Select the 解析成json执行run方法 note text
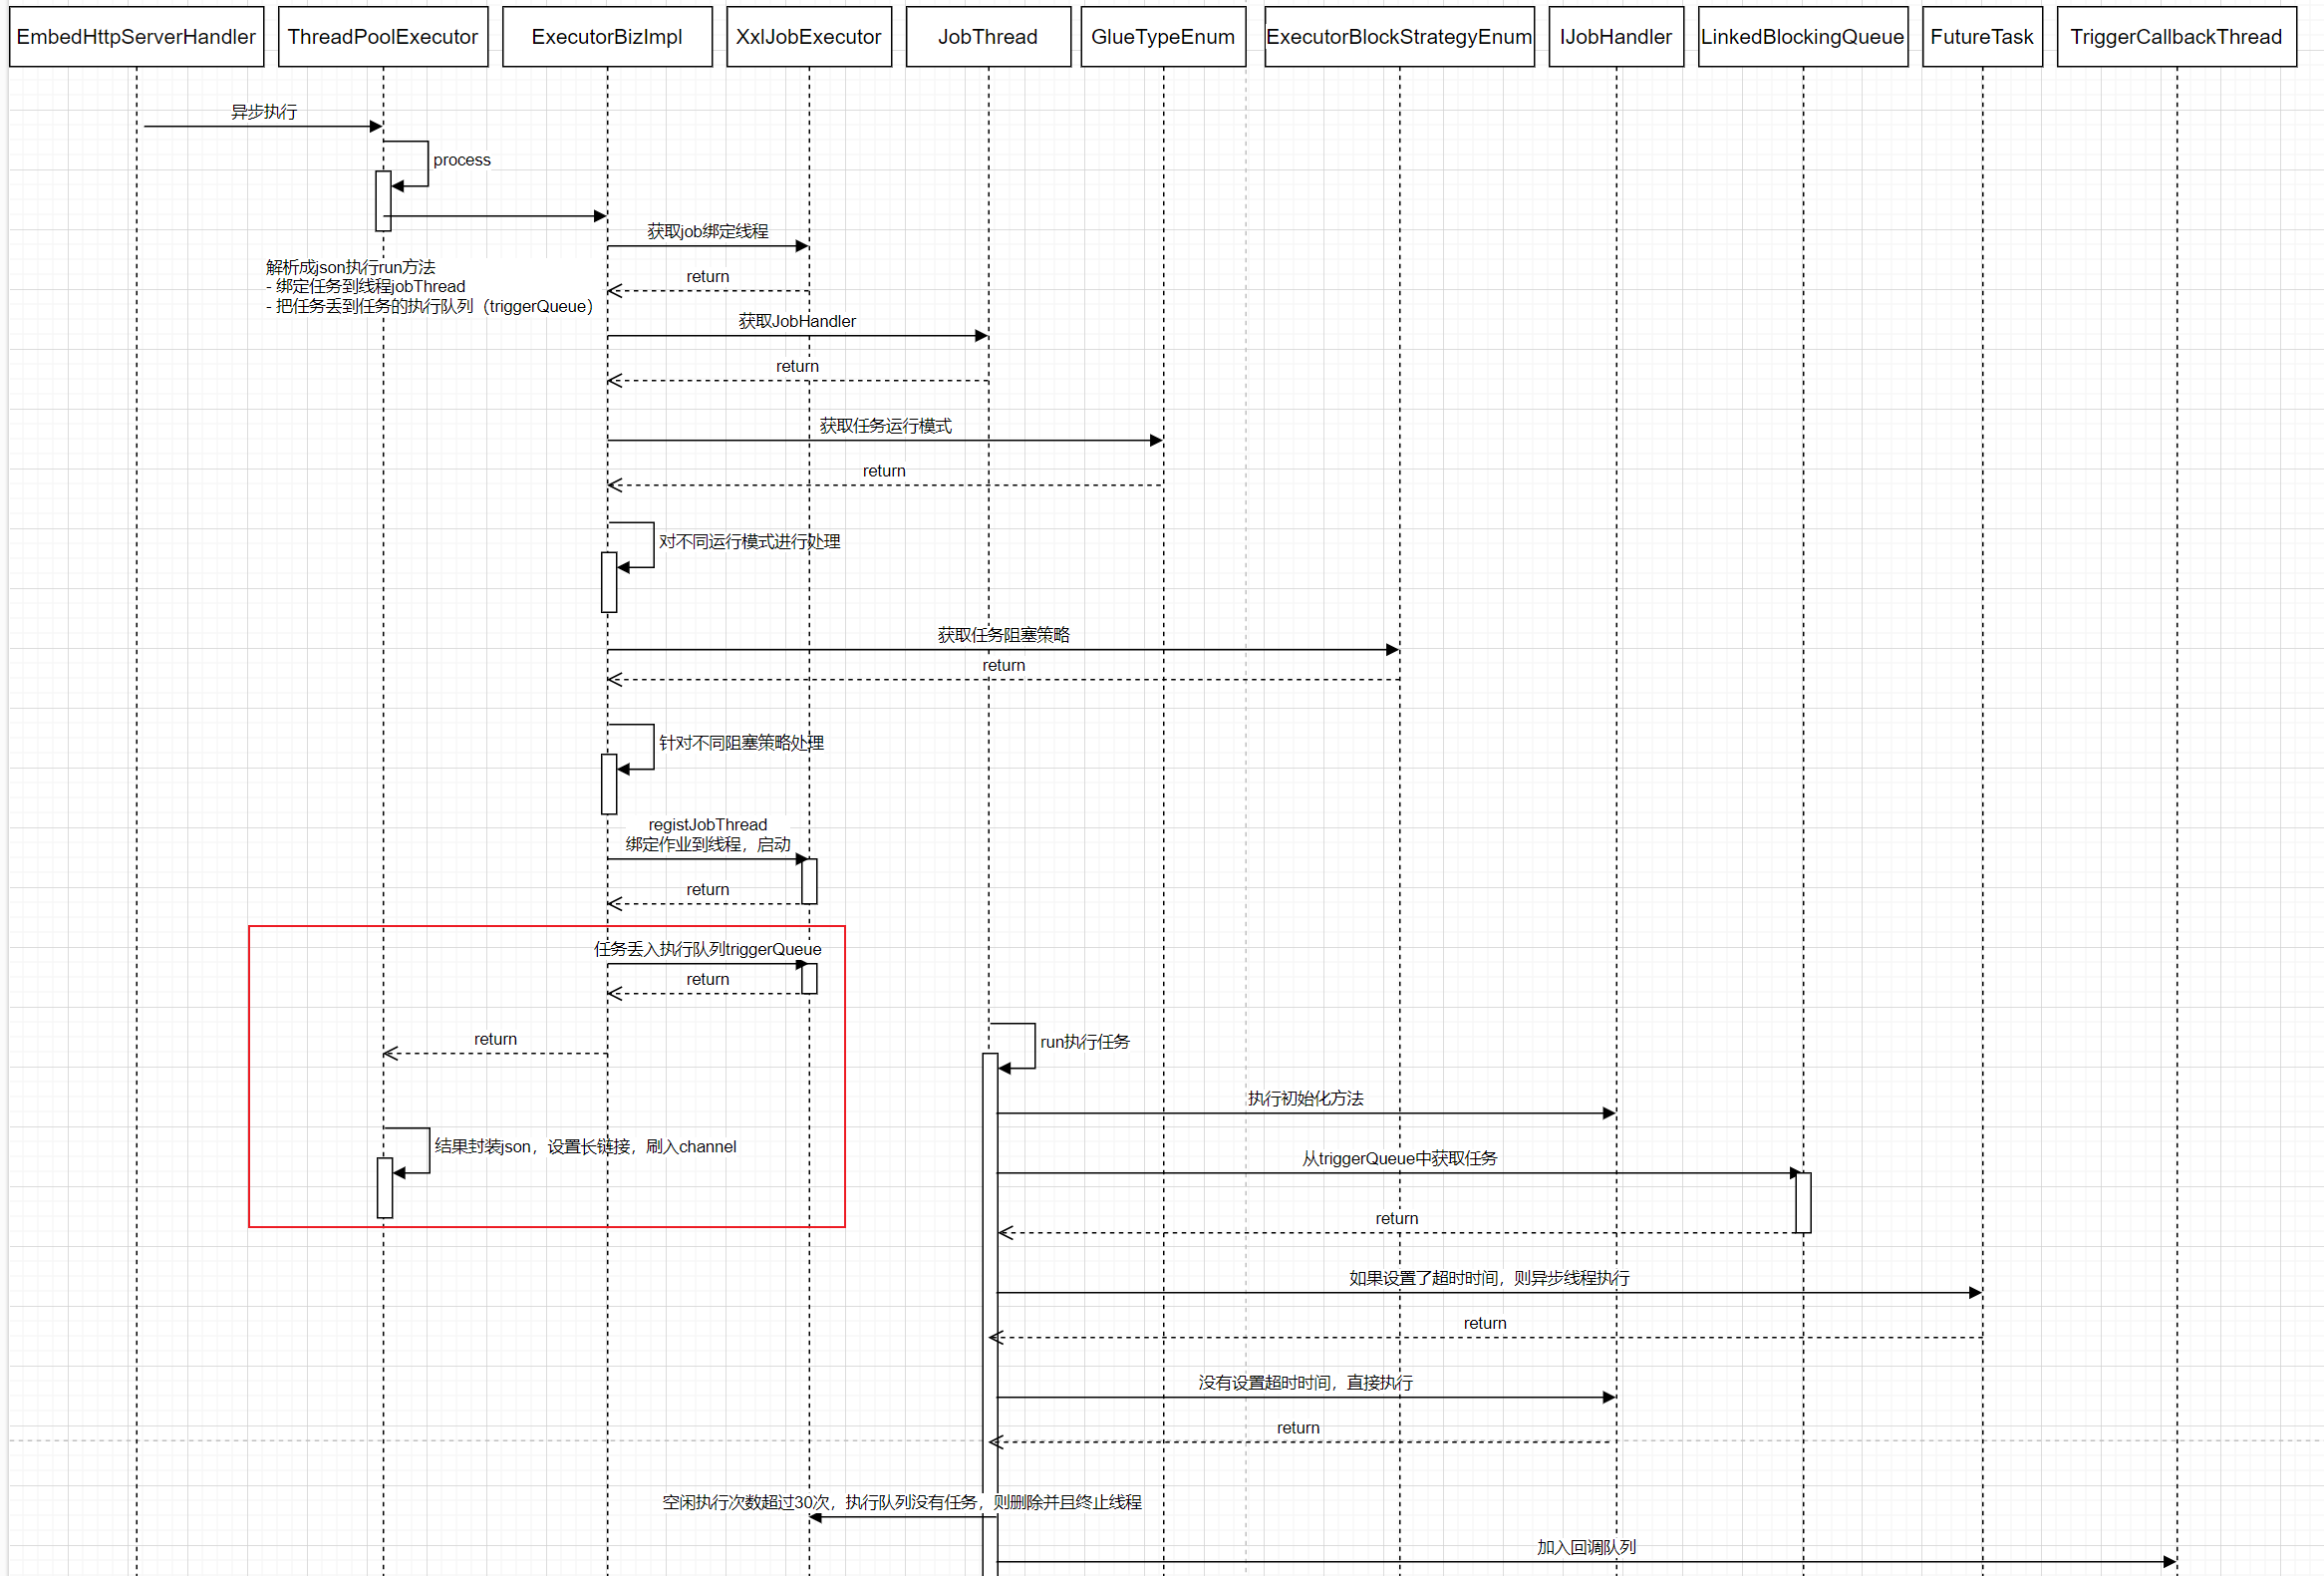Screen dimensions: 2324x1576 tap(350, 267)
